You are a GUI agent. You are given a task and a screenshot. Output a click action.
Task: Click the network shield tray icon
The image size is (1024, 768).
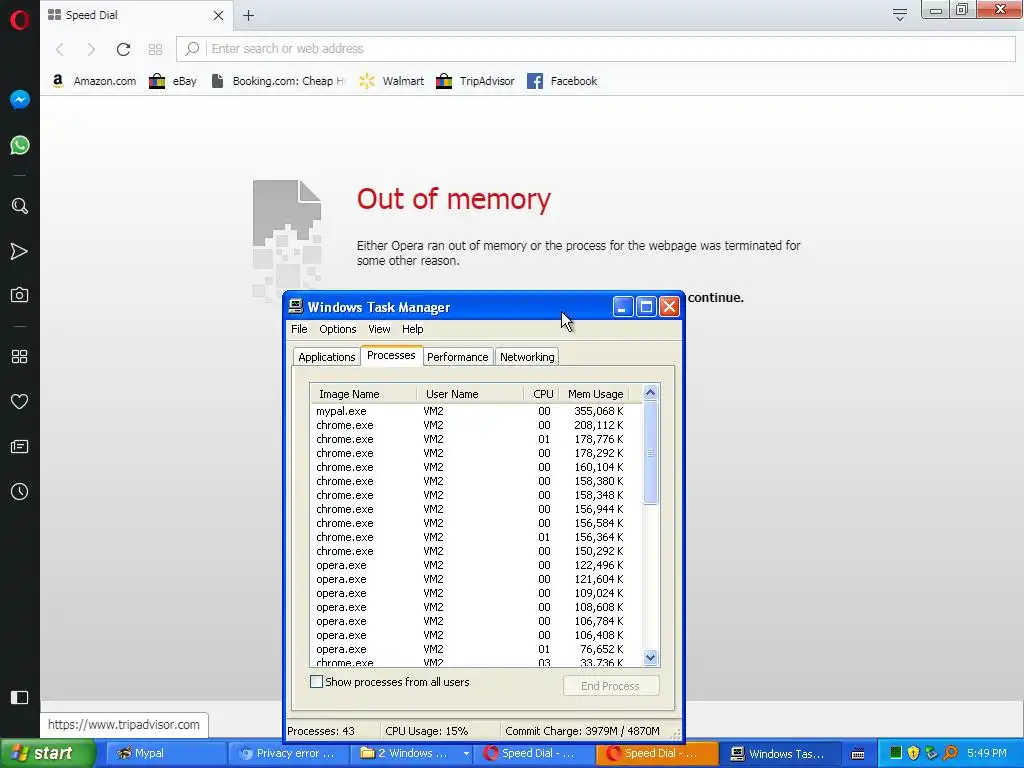click(x=932, y=753)
